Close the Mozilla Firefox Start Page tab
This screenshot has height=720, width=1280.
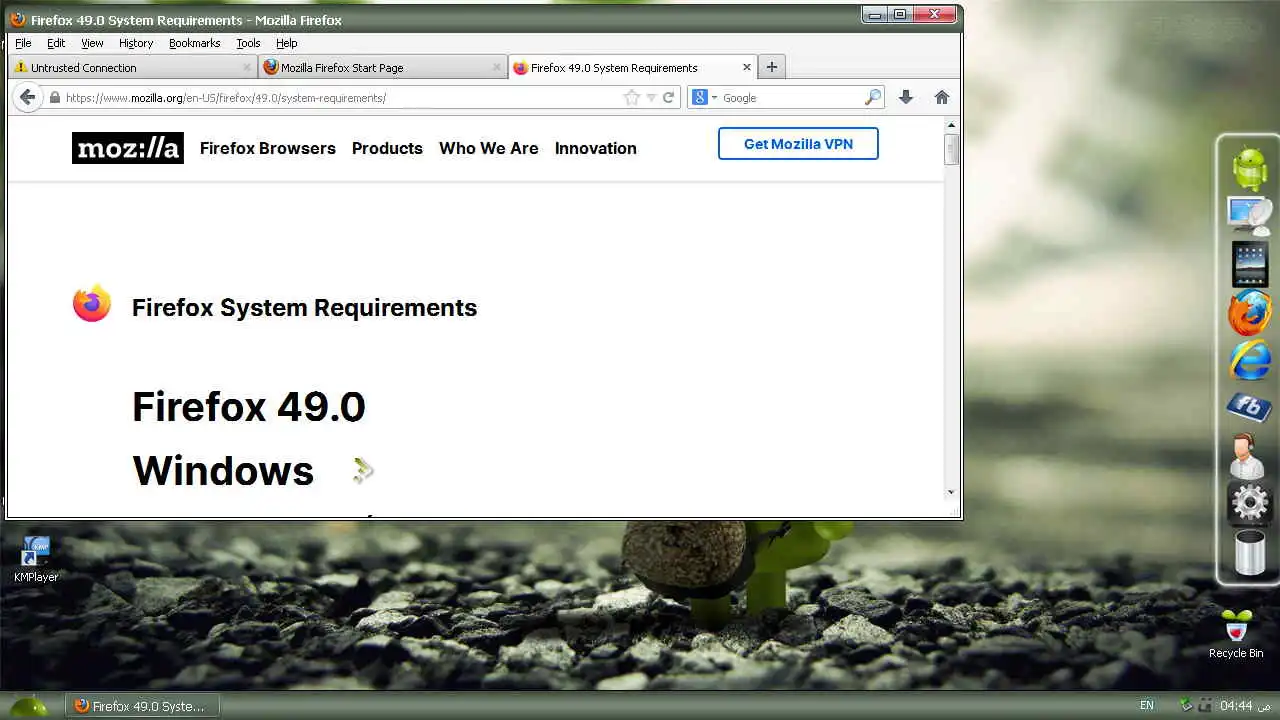tap(497, 67)
